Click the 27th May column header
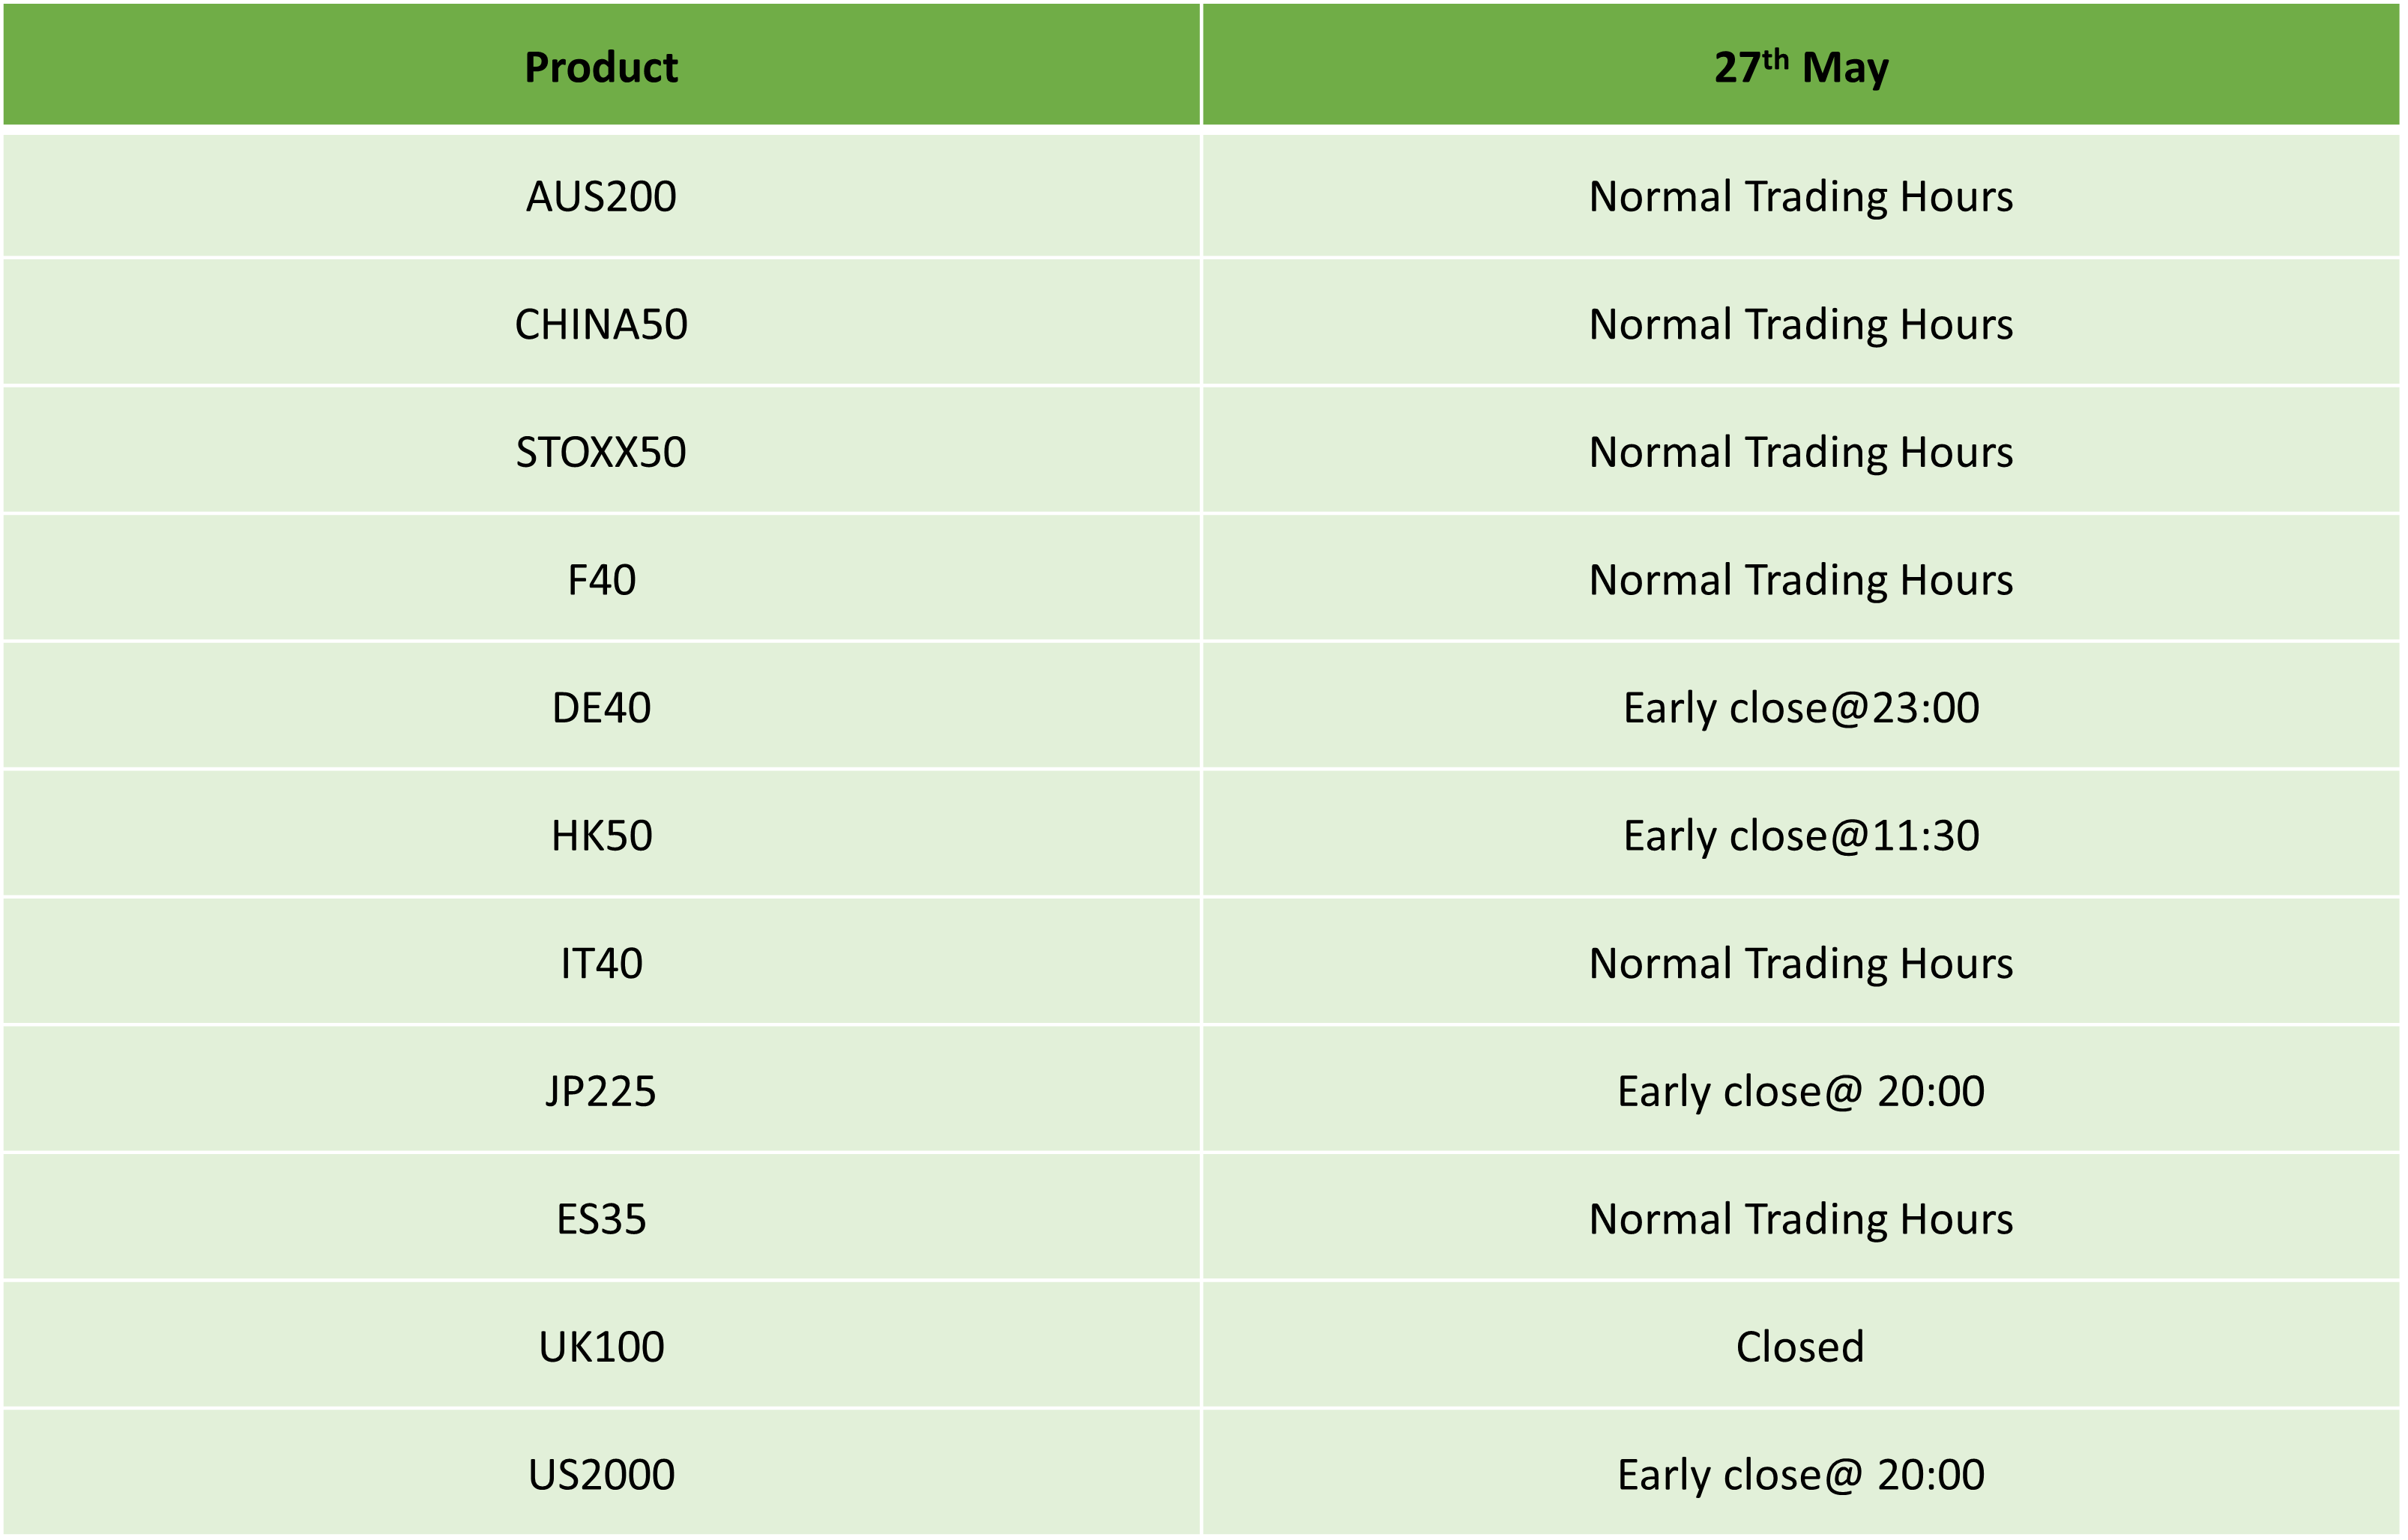This screenshot has width=2408, height=1540. click(x=1801, y=66)
